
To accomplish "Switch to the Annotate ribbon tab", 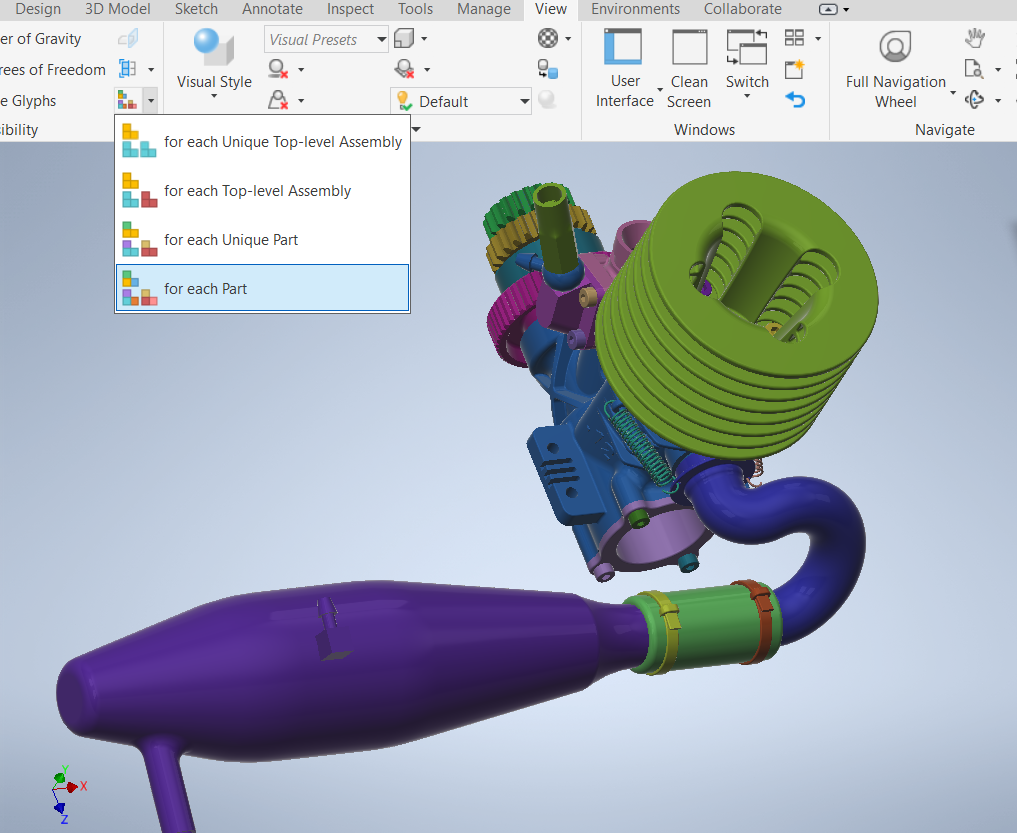I will [x=271, y=9].
